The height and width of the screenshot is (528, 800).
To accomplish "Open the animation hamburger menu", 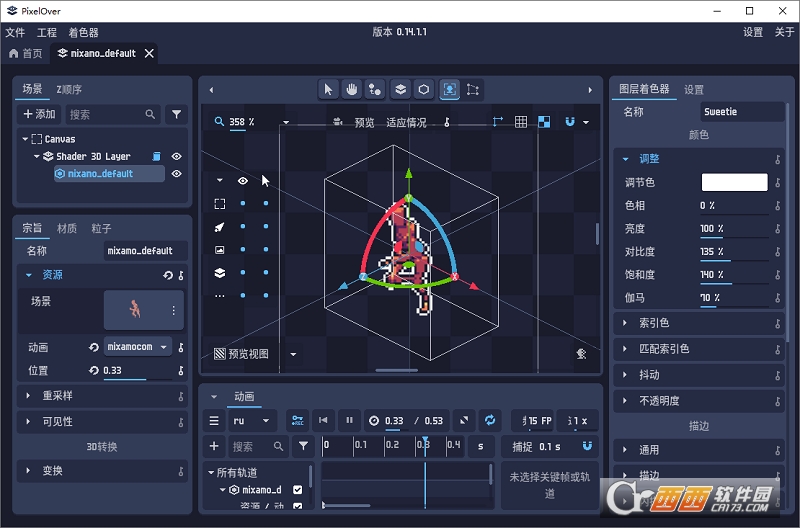I will coord(214,421).
